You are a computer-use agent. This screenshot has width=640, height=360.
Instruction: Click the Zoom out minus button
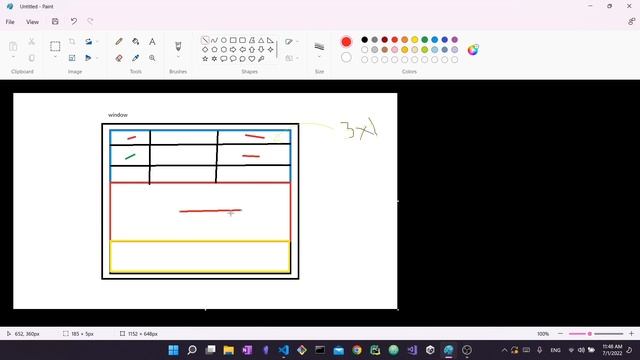pos(560,334)
